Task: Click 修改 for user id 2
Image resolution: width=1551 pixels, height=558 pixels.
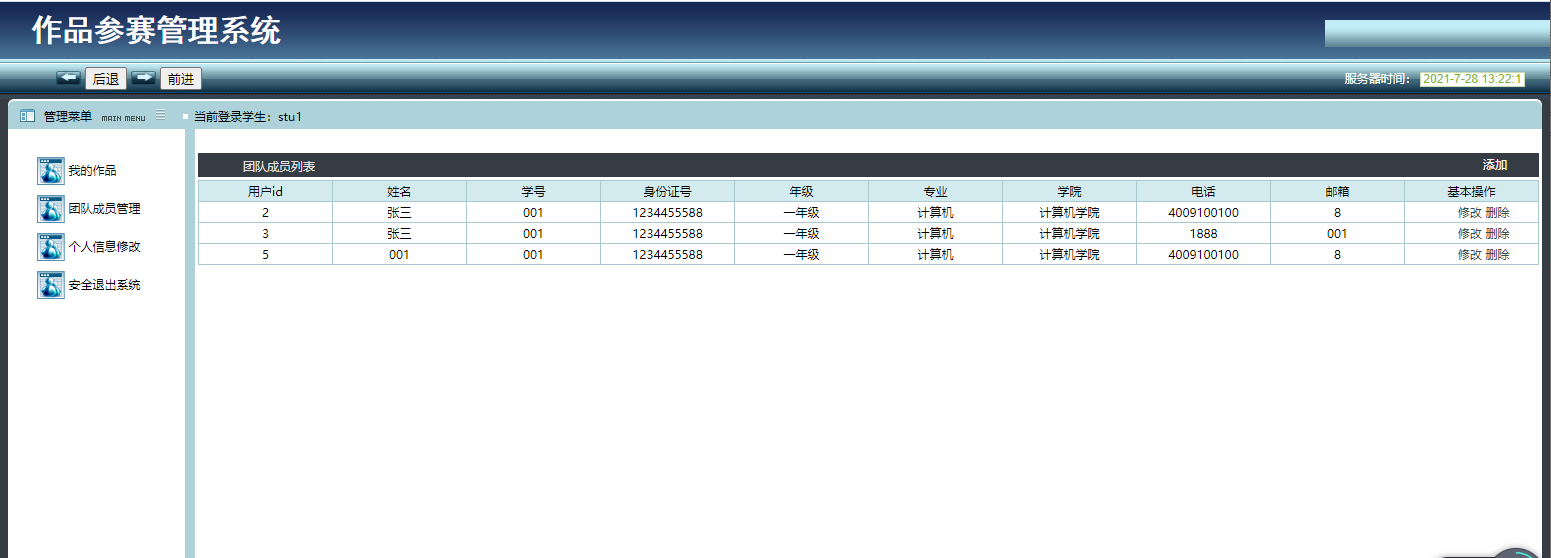Action: 1469,213
